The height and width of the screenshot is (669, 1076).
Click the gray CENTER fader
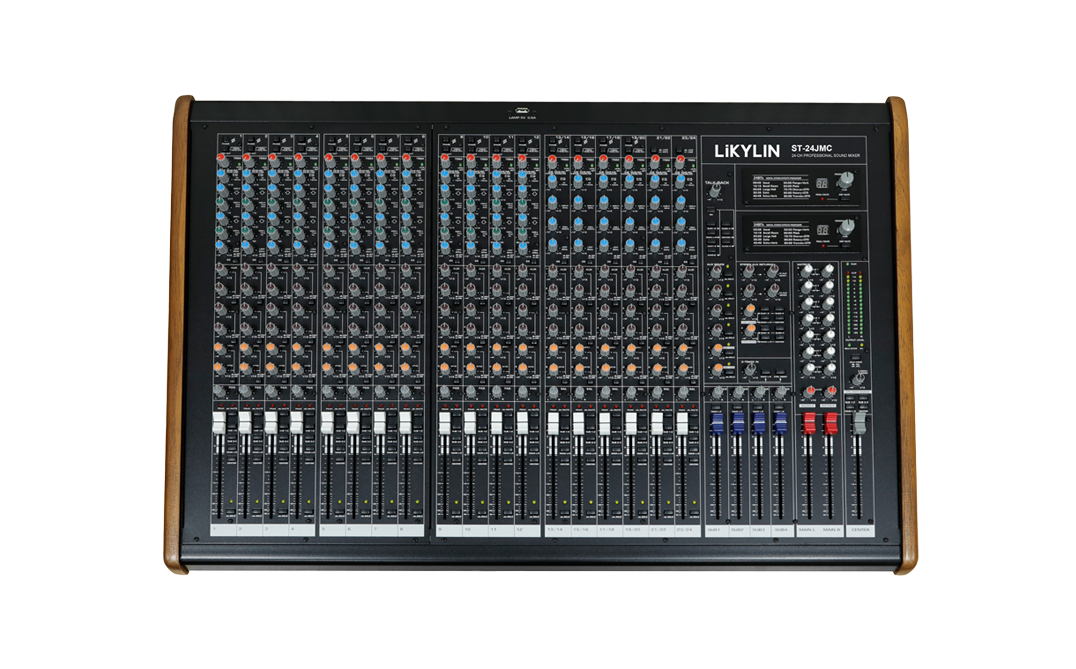(858, 423)
